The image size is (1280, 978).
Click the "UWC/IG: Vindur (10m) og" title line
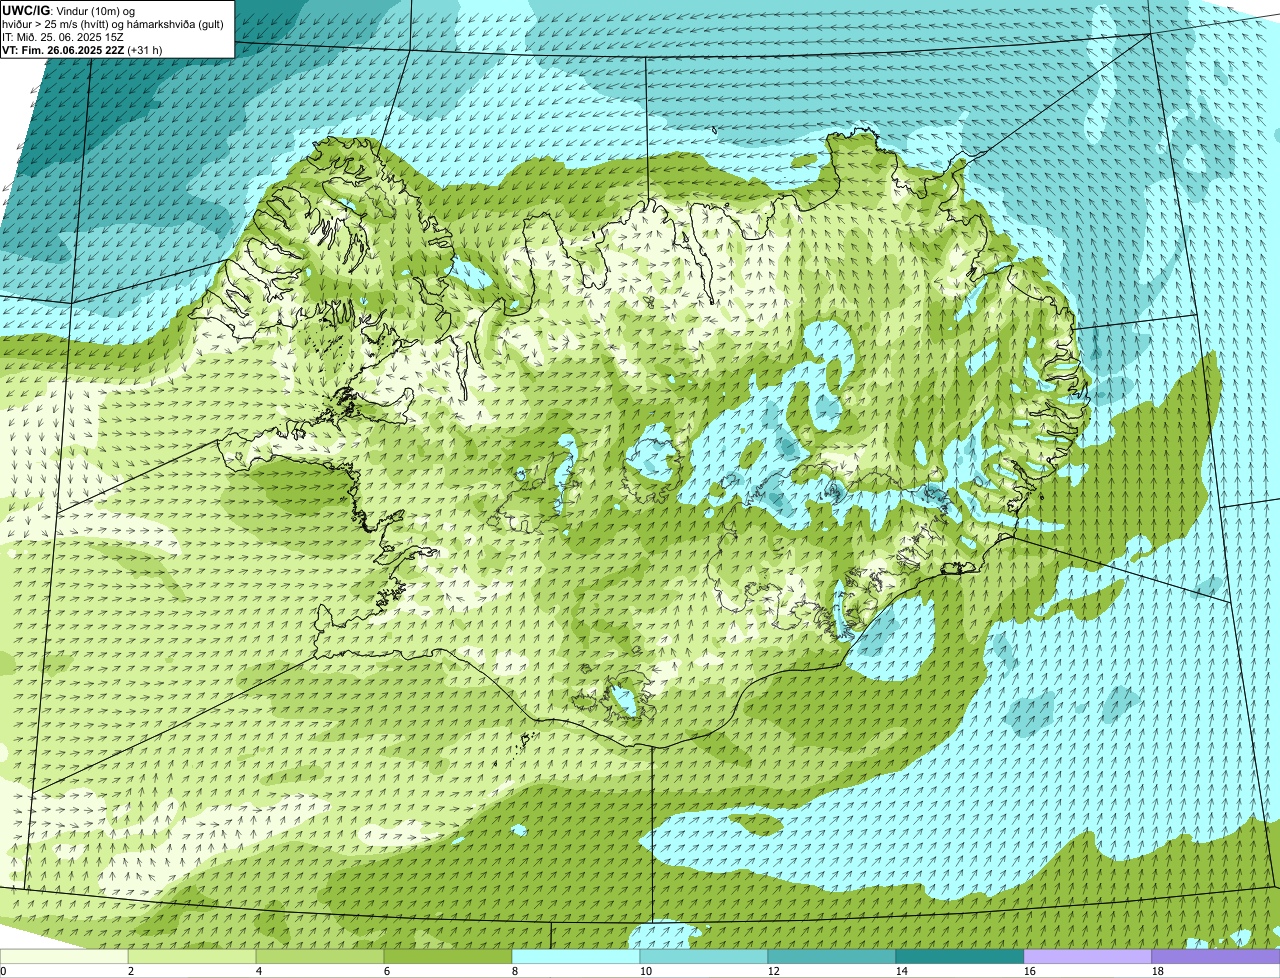coord(68,10)
